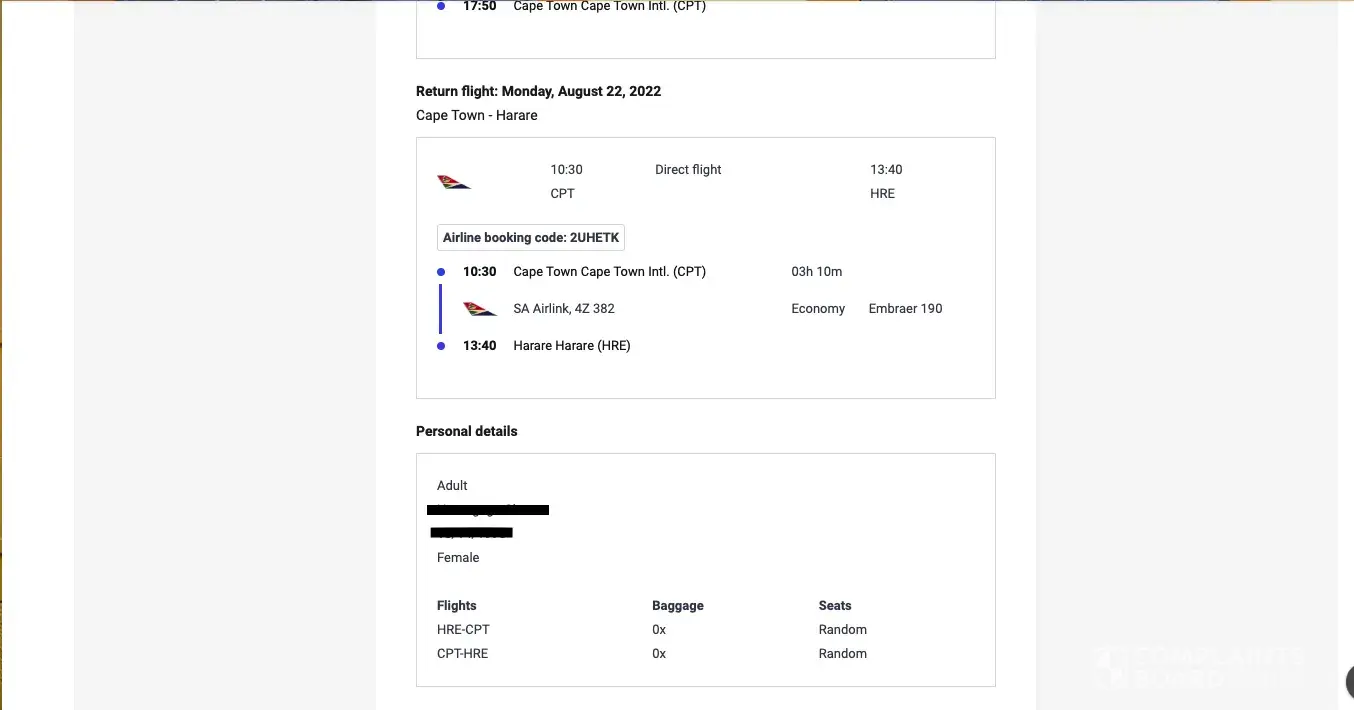
Task: Click the HRE-CPT flight row
Action: tap(463, 630)
